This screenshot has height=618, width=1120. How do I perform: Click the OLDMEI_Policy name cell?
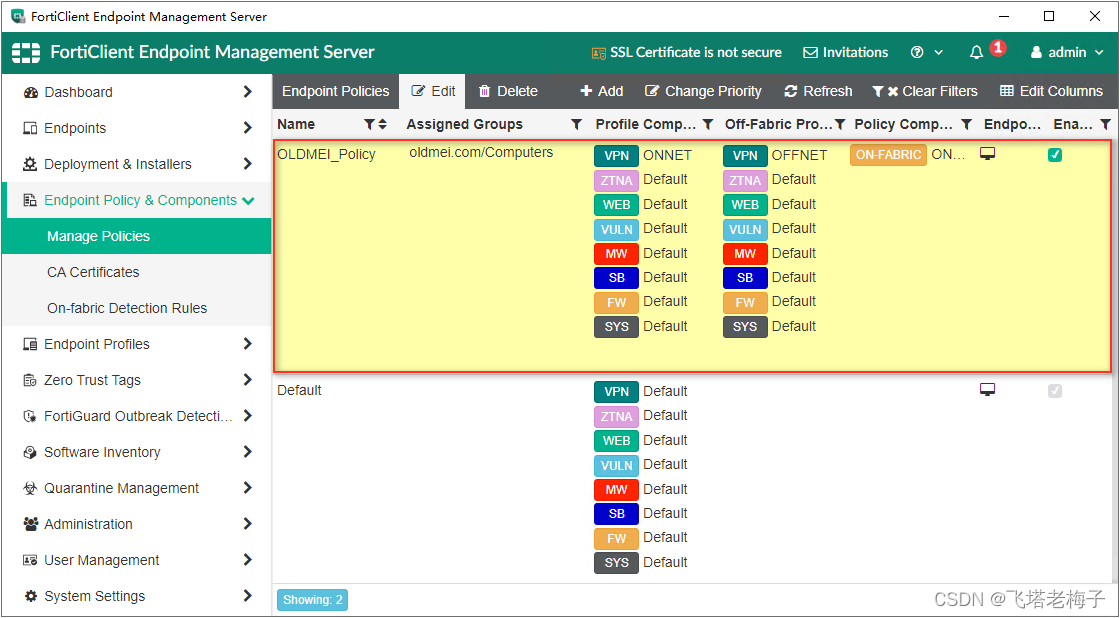click(326, 154)
